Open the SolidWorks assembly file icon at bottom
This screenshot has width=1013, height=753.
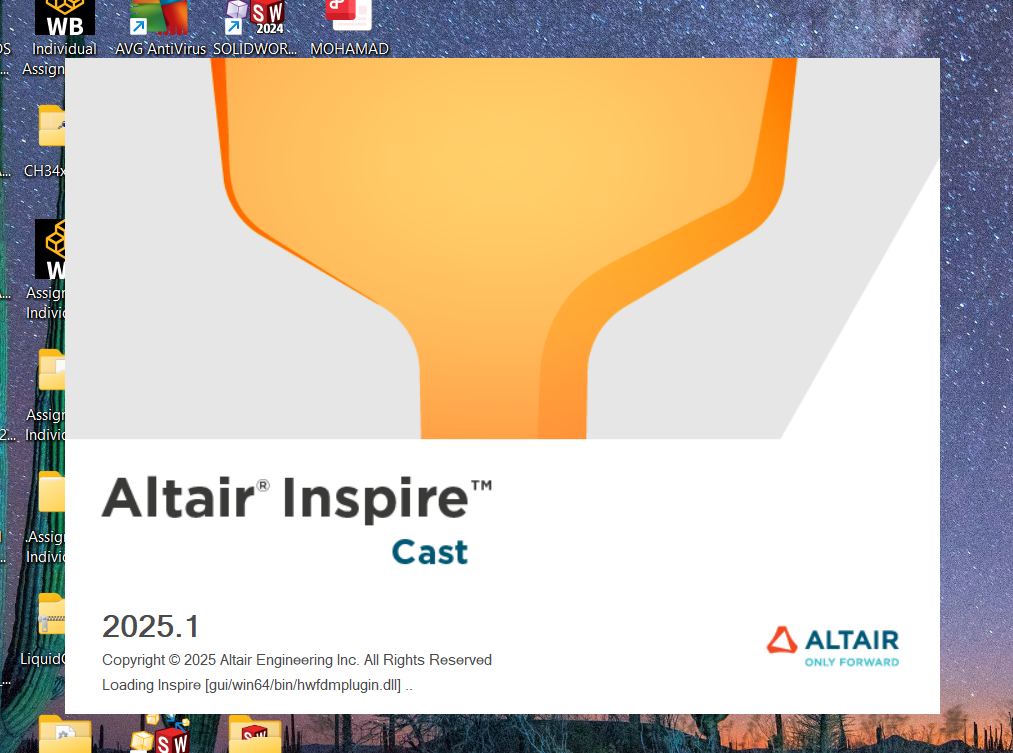click(x=160, y=734)
